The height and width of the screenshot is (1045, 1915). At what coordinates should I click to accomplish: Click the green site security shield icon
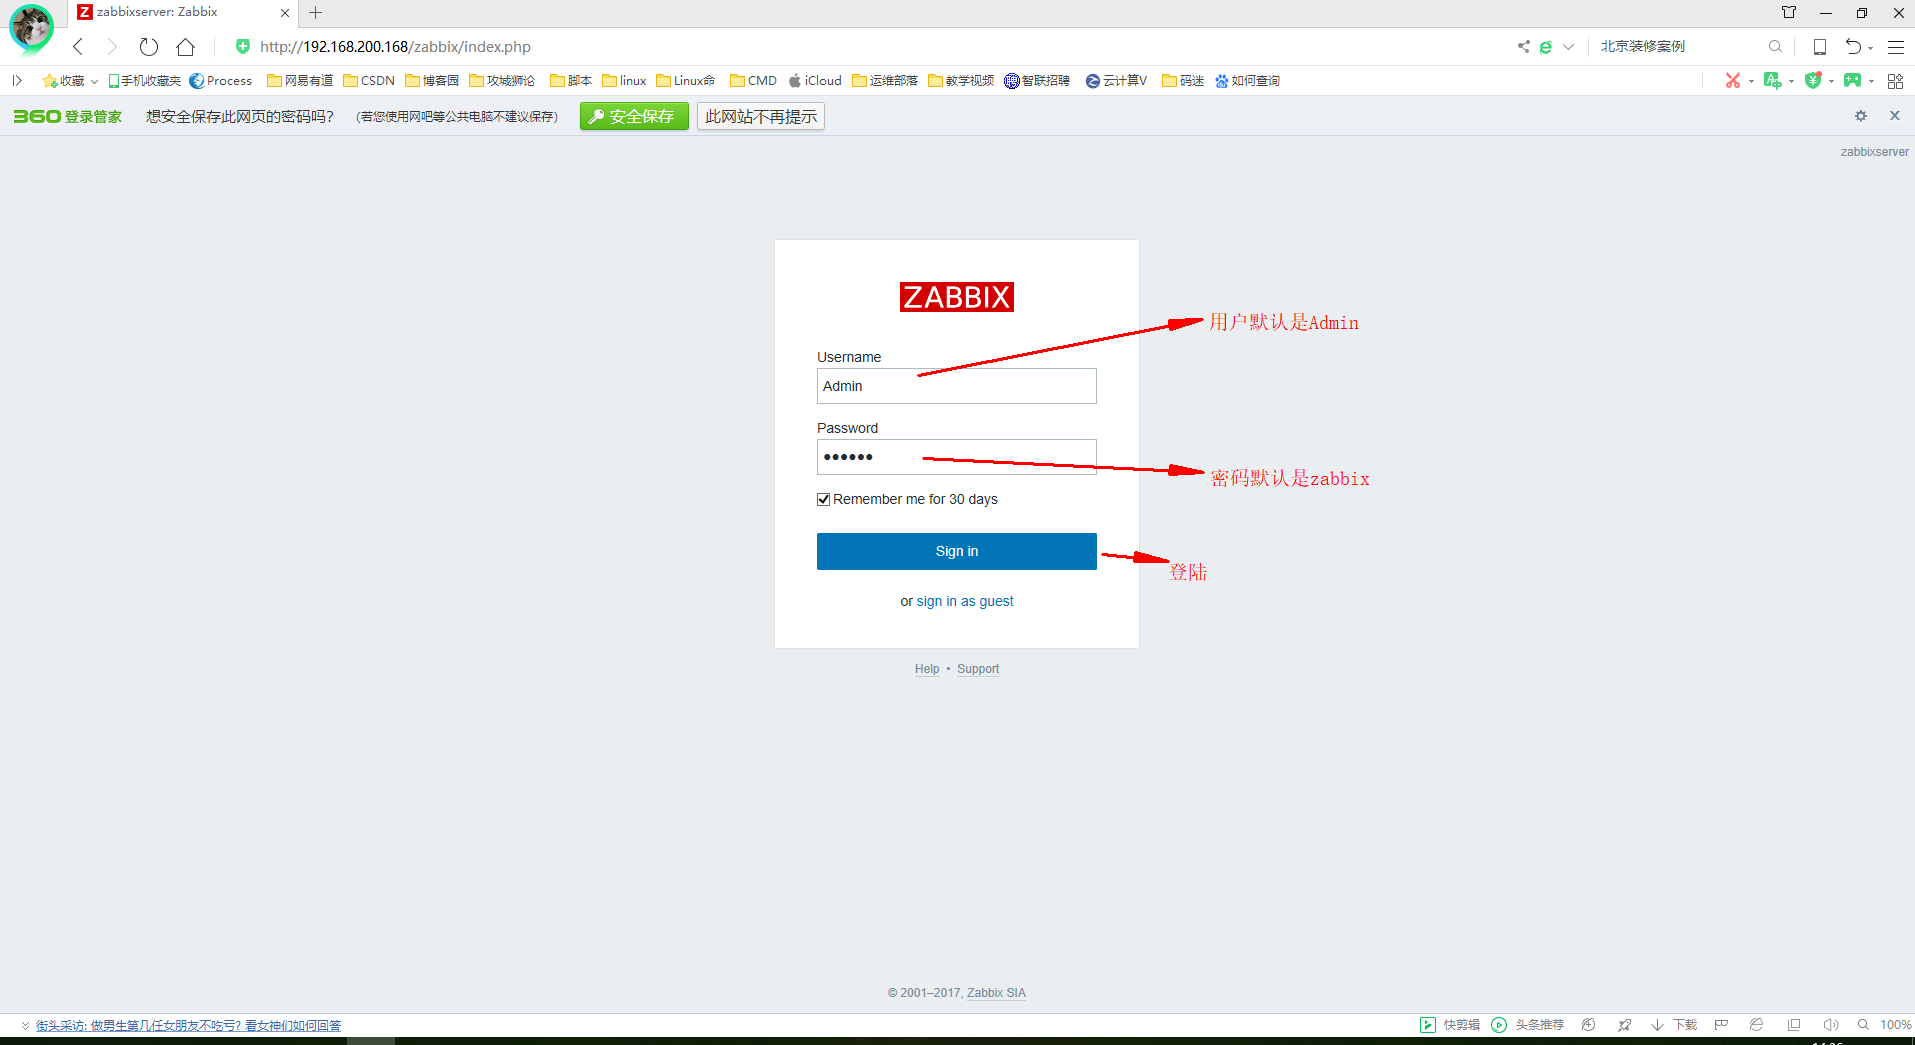coord(242,46)
